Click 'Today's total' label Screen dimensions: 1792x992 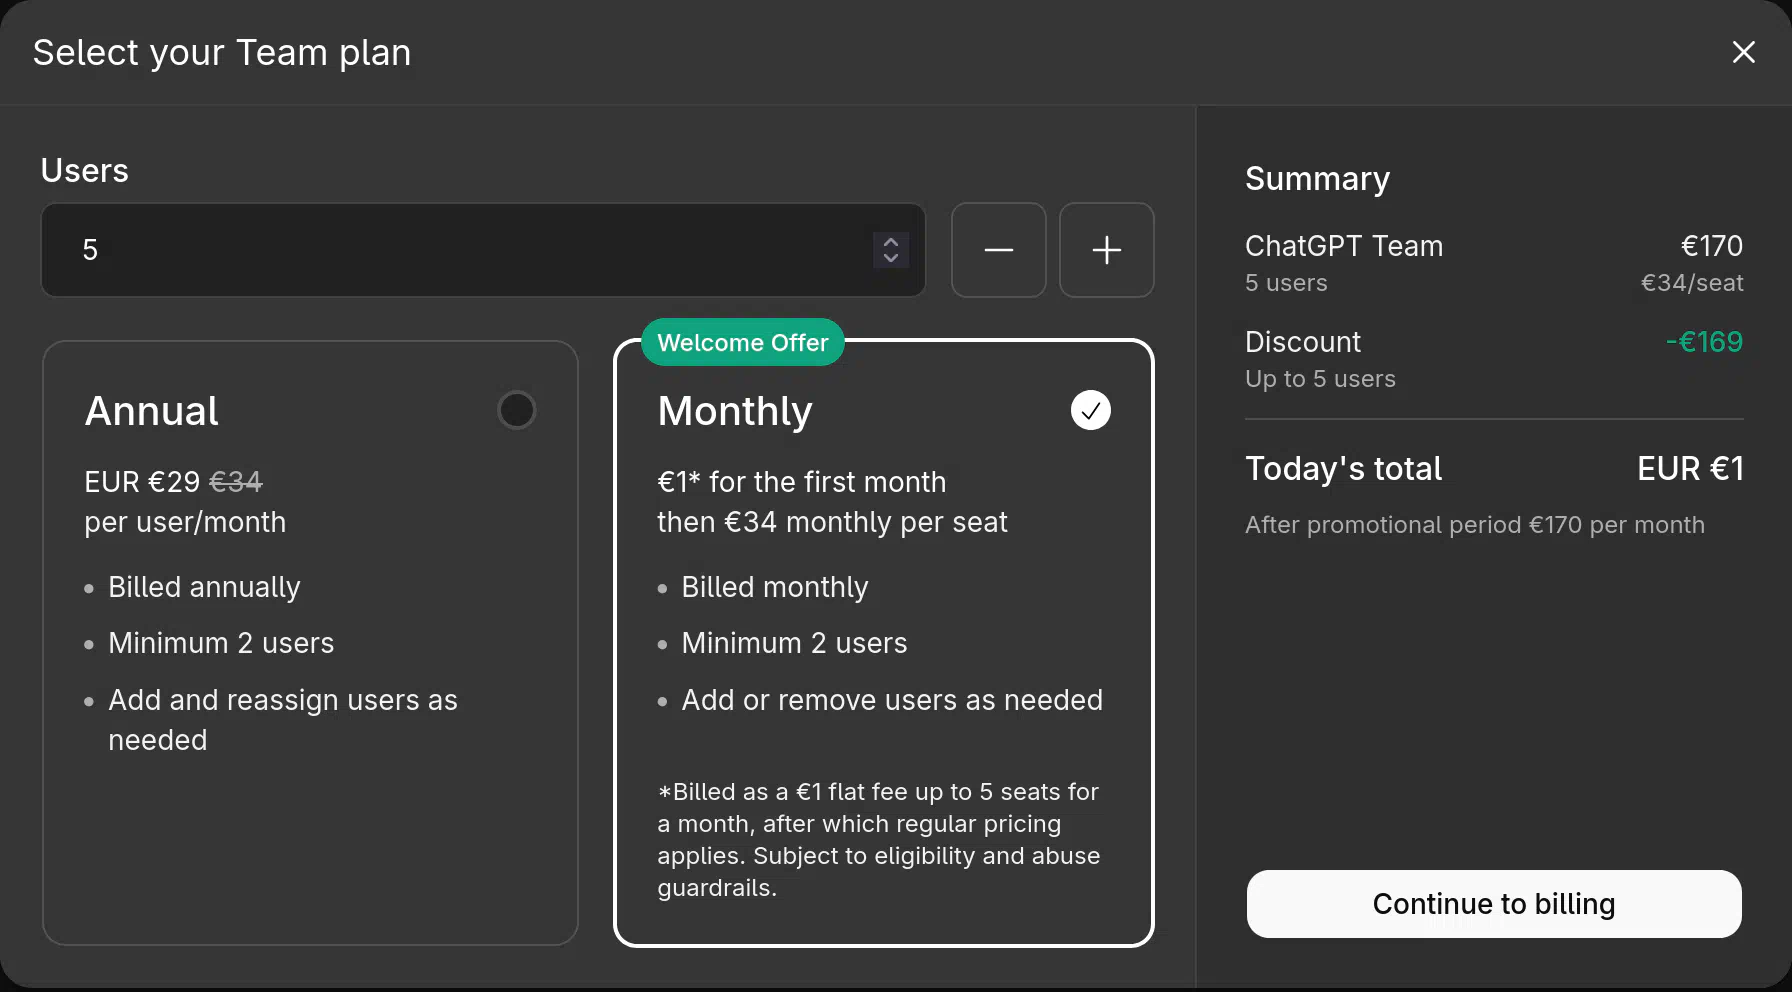[x=1343, y=469]
